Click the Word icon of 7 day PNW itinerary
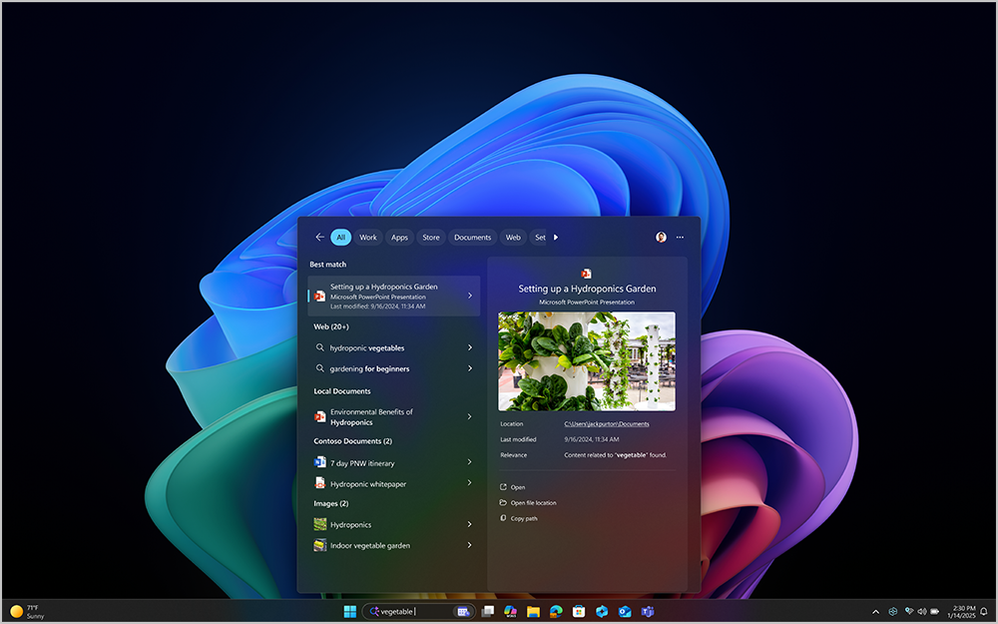 pyautogui.click(x=320, y=462)
